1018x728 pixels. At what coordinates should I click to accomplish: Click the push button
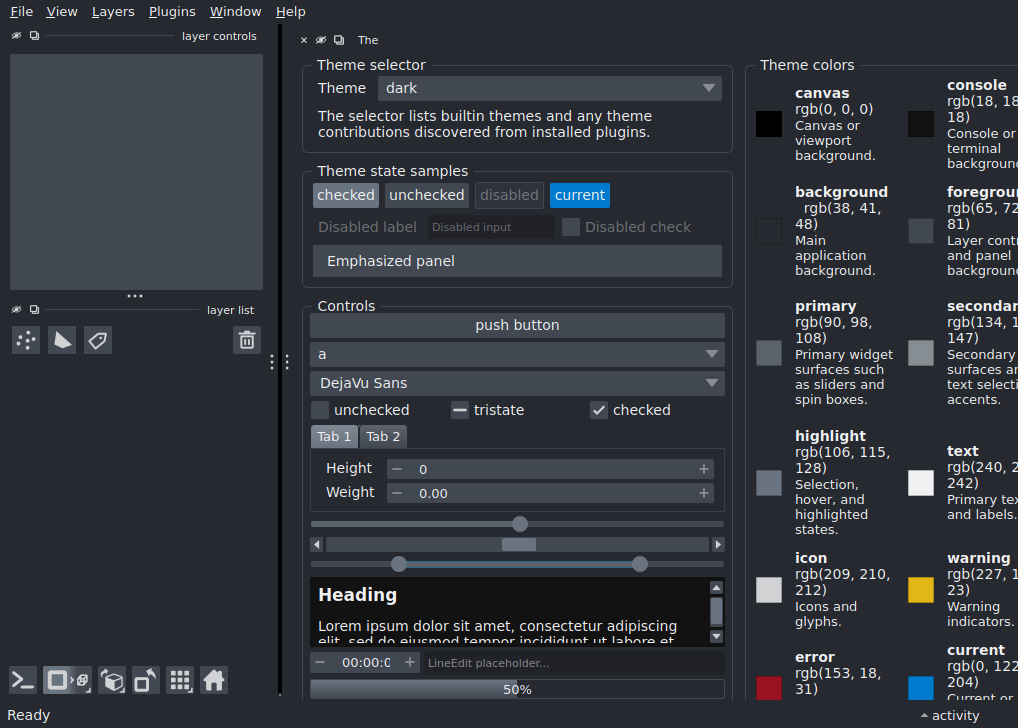(517, 325)
